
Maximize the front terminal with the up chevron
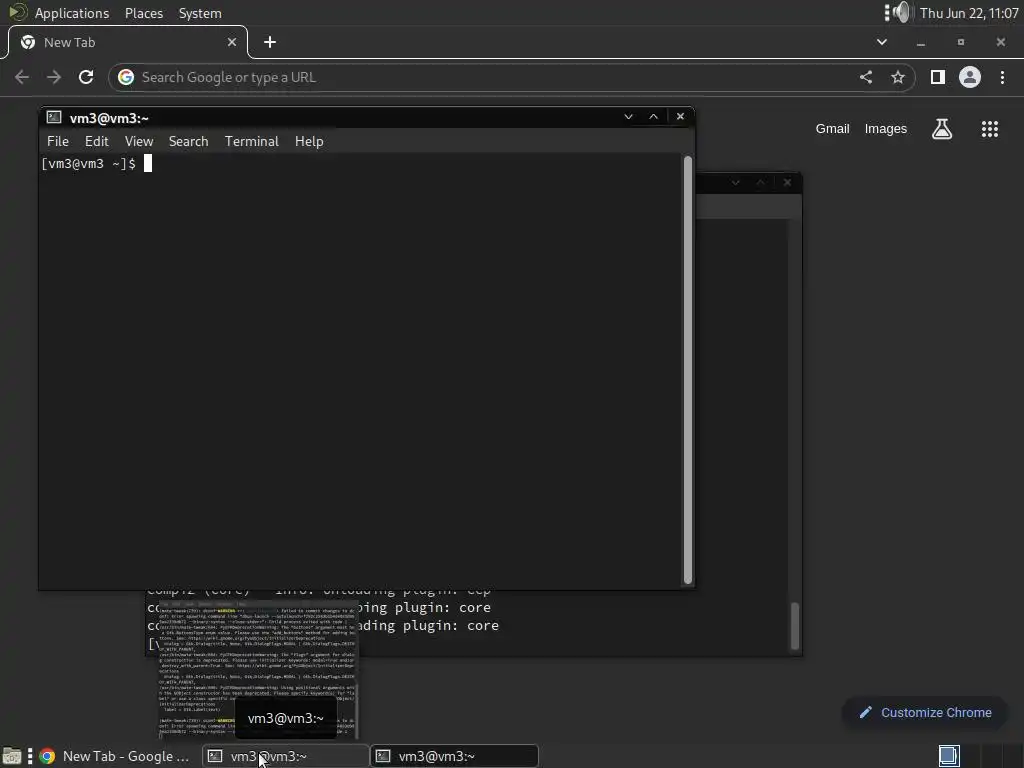pos(654,116)
